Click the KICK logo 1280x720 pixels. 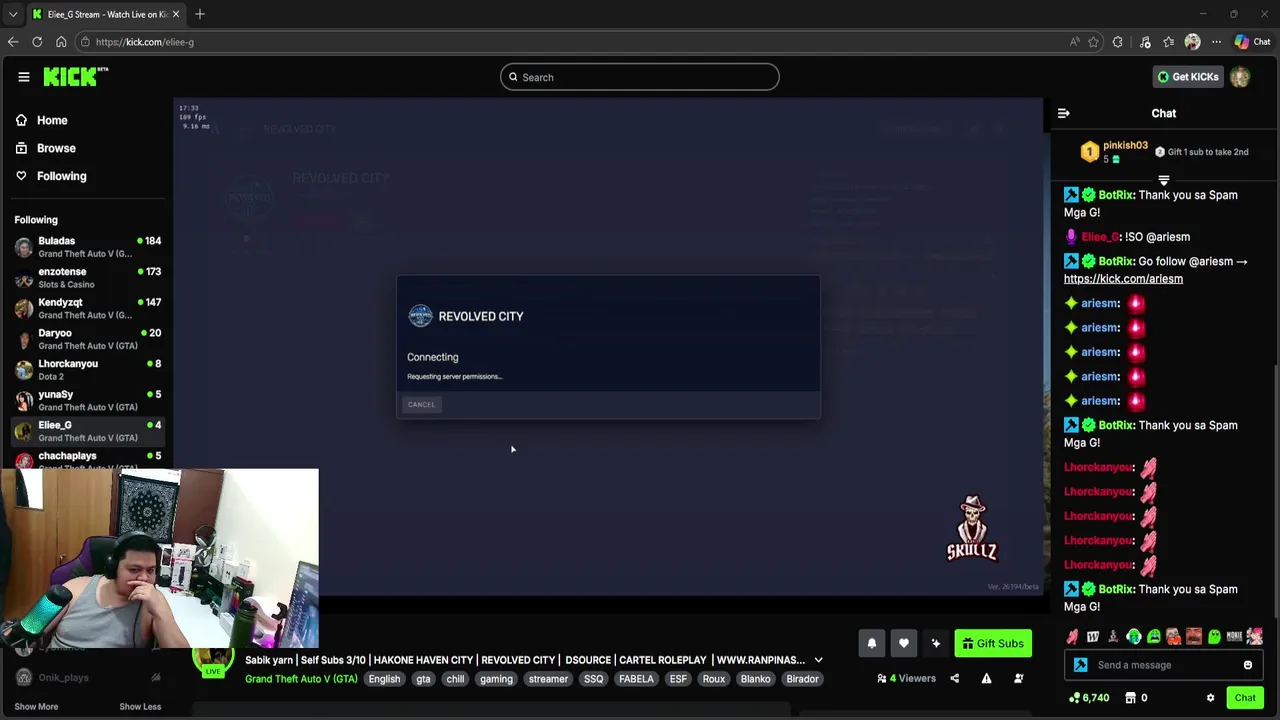coord(75,77)
